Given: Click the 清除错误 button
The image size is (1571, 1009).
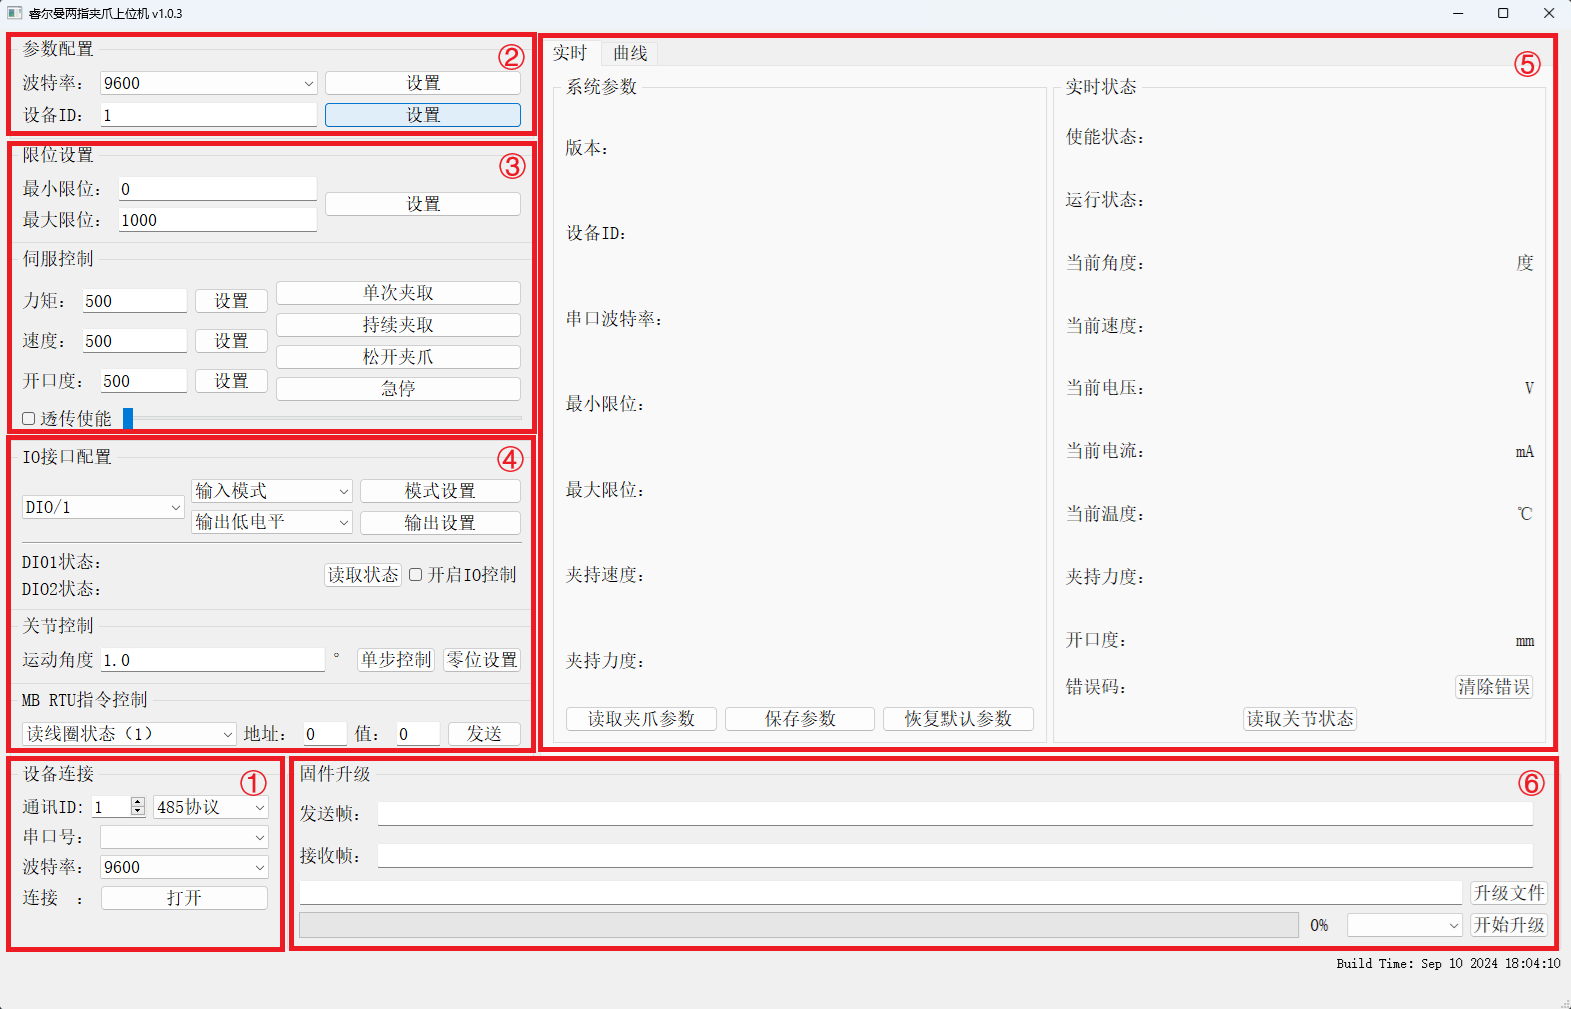Looking at the screenshot, I should click(1493, 687).
